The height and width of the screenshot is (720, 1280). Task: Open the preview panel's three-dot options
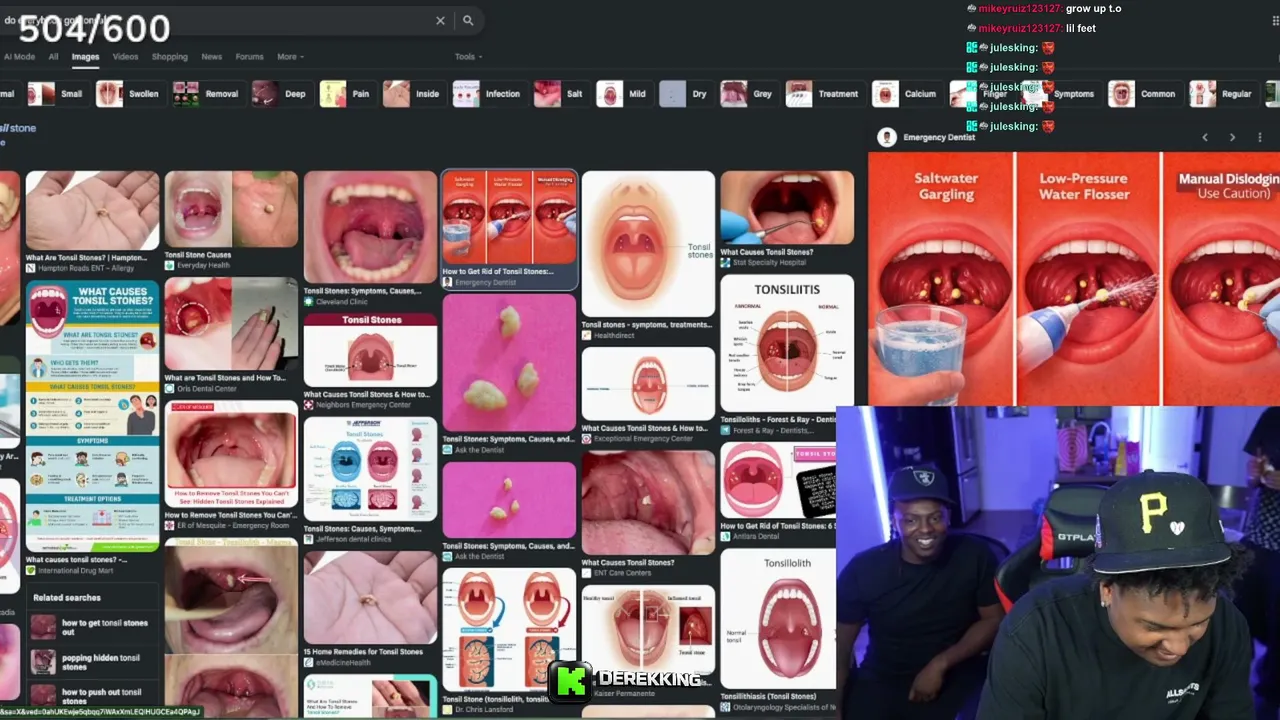point(1260,137)
